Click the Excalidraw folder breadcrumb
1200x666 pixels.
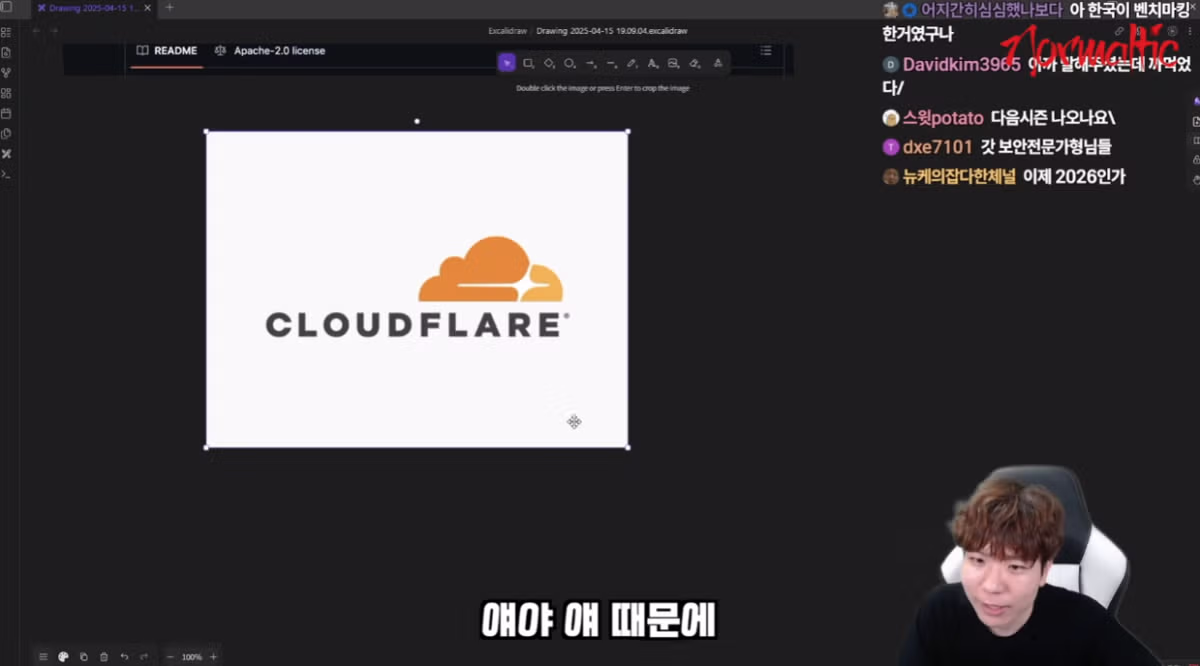click(507, 30)
